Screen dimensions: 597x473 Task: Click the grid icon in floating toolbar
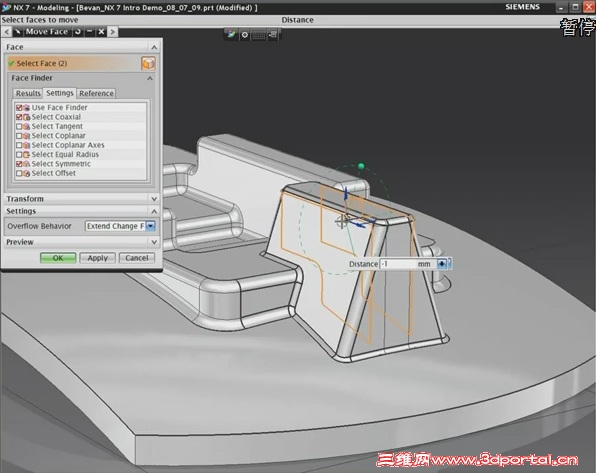[259, 35]
